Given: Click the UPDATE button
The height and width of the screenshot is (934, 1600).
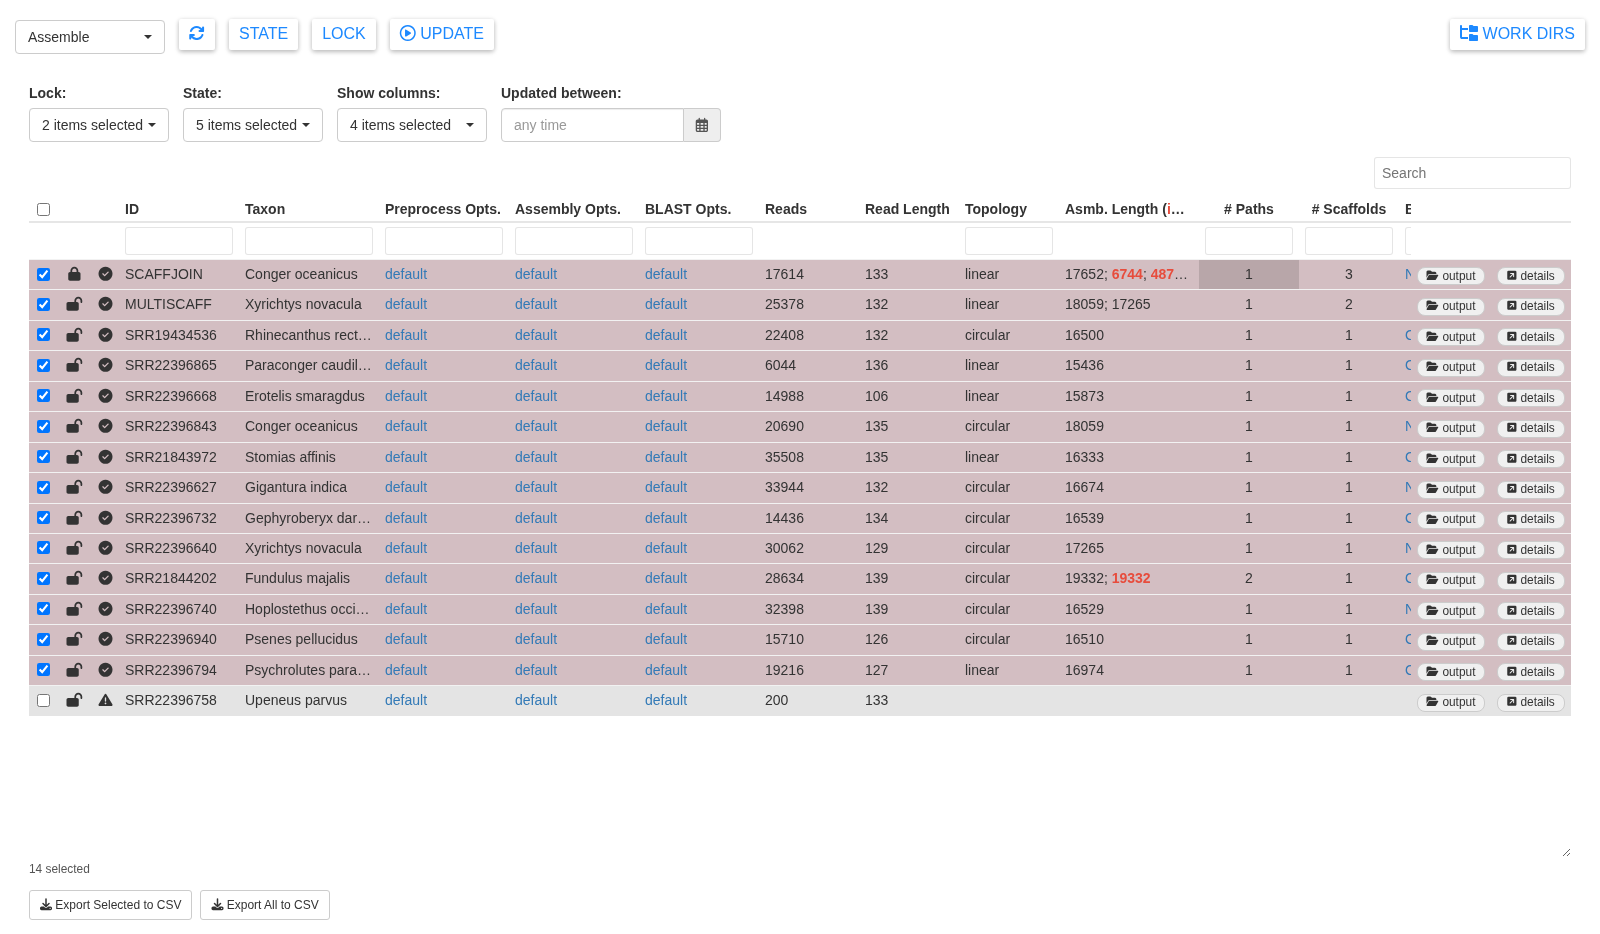Looking at the screenshot, I should (442, 34).
